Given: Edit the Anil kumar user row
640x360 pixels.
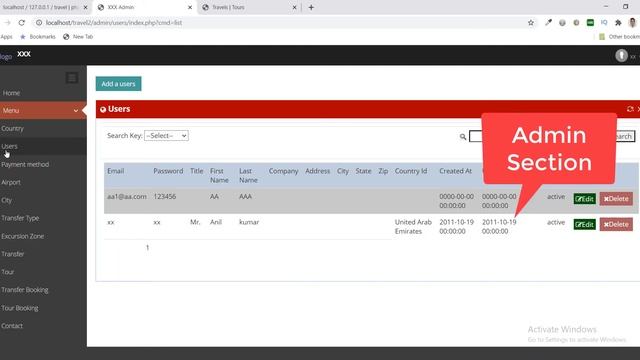Looking at the screenshot, I should (584, 224).
